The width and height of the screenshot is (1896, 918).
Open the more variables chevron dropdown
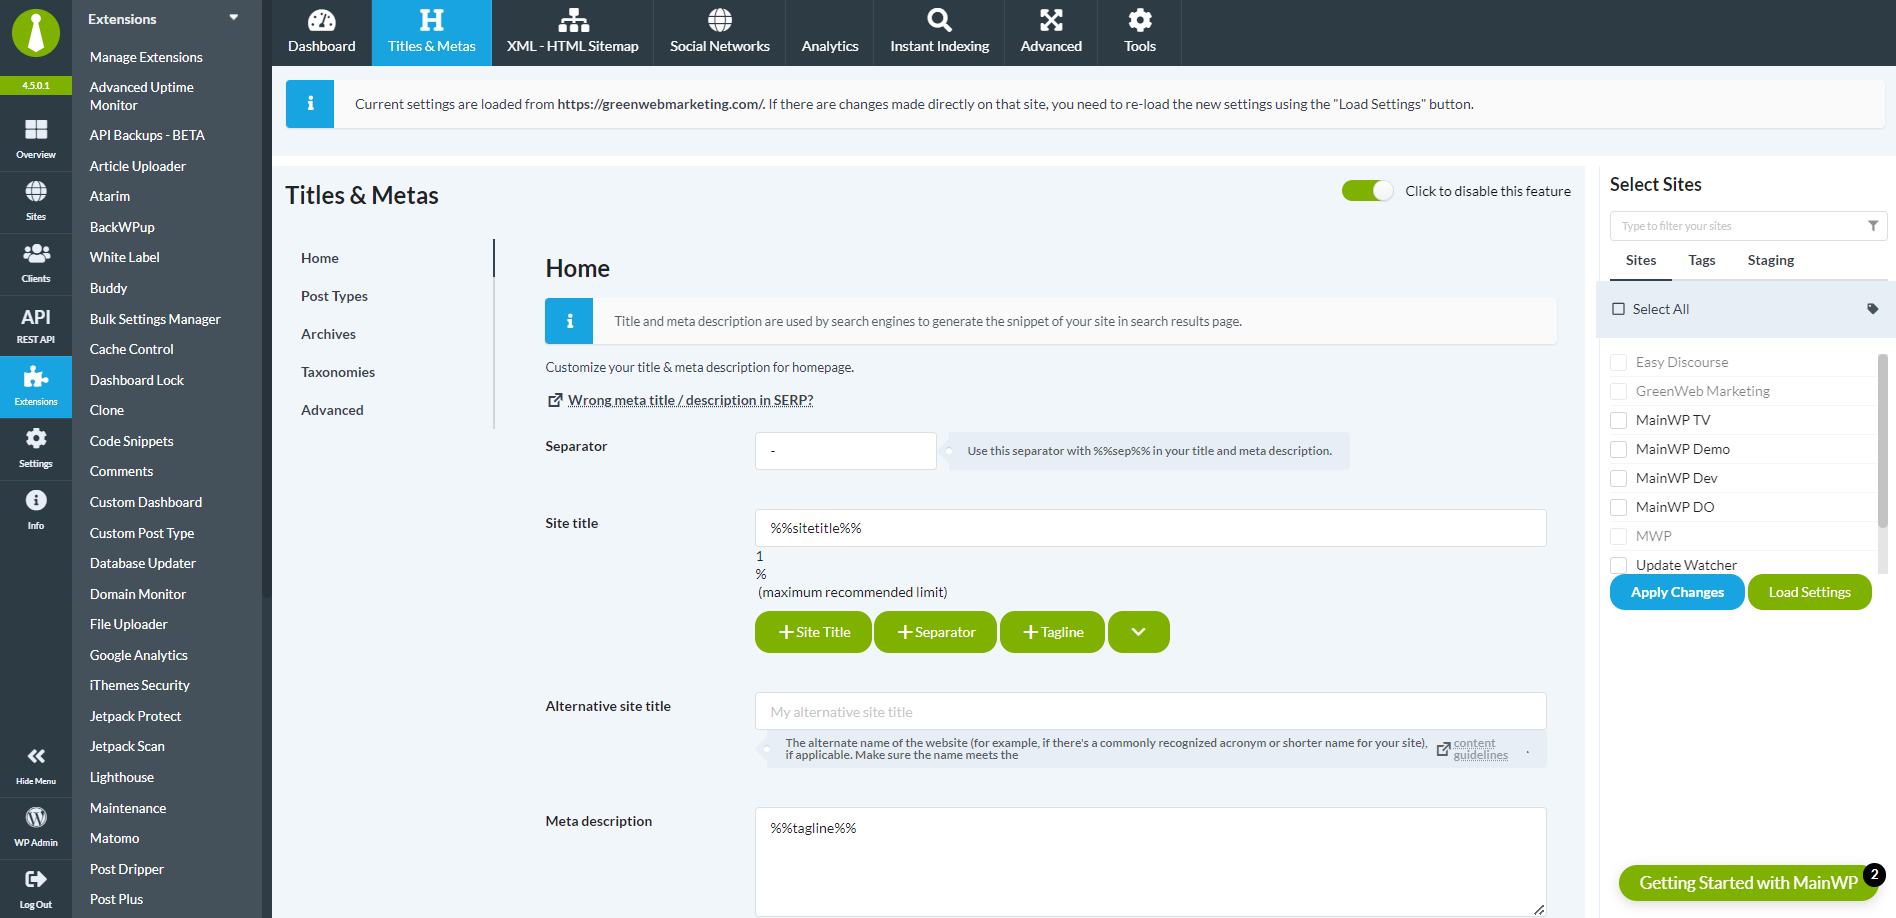(x=1138, y=632)
